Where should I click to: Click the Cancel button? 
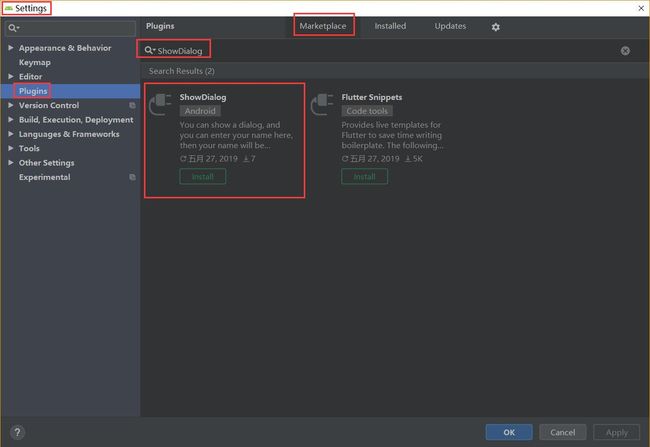[563, 432]
